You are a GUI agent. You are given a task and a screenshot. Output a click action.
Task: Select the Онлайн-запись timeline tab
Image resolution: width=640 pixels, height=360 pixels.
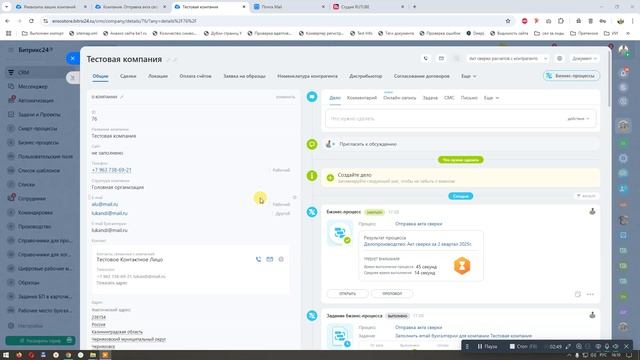[399, 98]
